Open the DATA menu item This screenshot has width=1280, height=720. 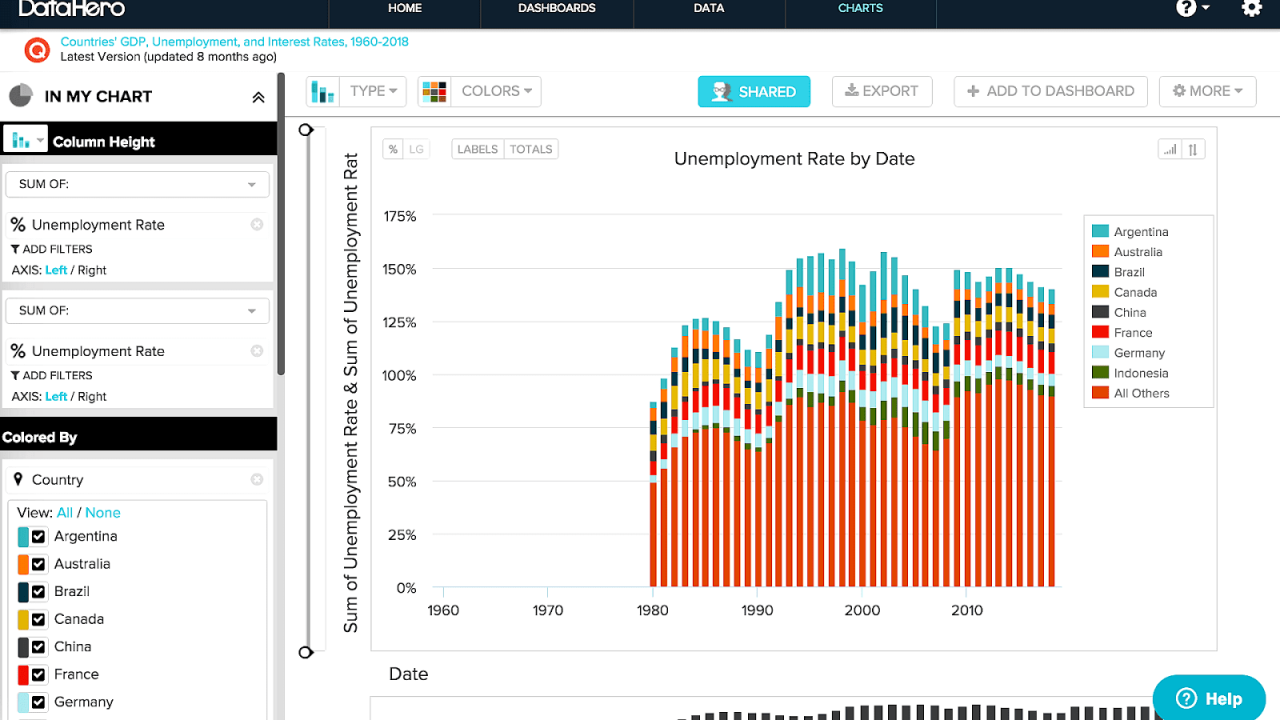click(708, 8)
